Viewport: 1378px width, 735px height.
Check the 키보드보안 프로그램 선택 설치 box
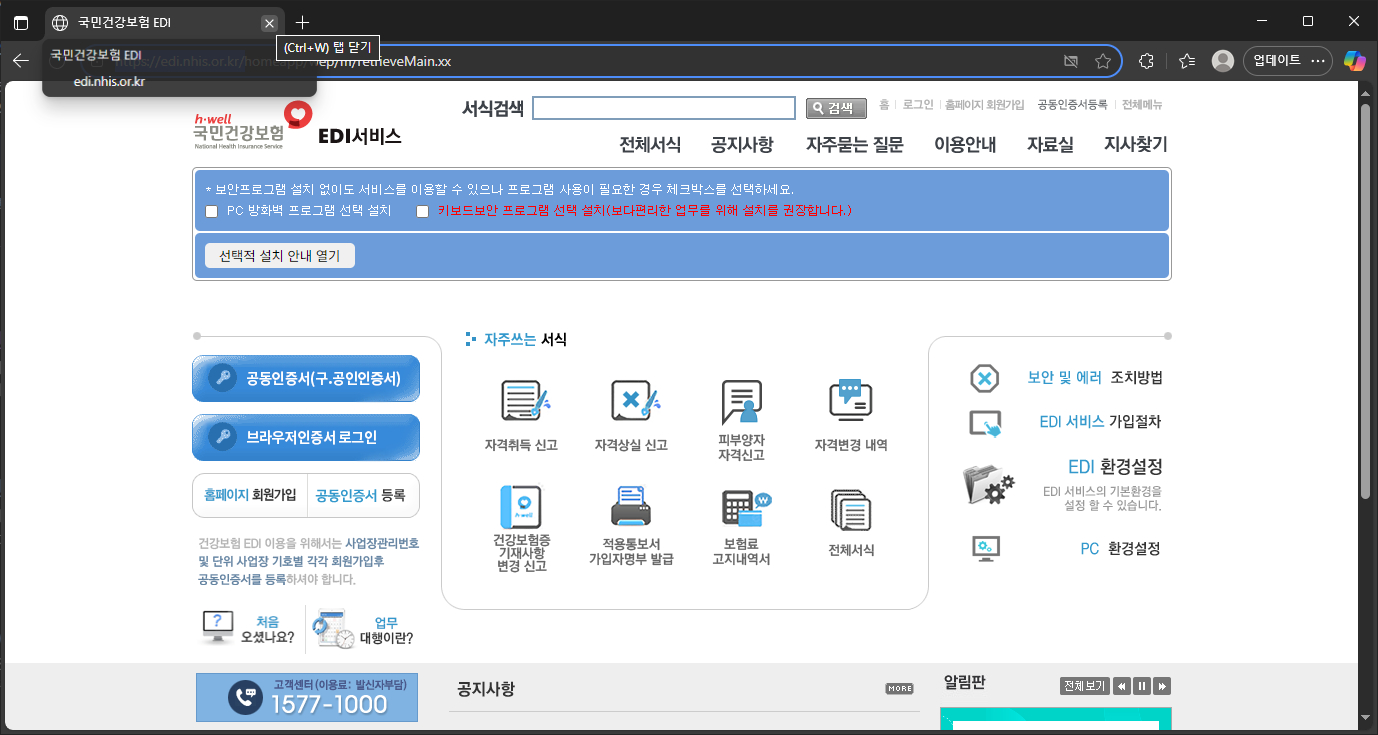[x=422, y=211]
